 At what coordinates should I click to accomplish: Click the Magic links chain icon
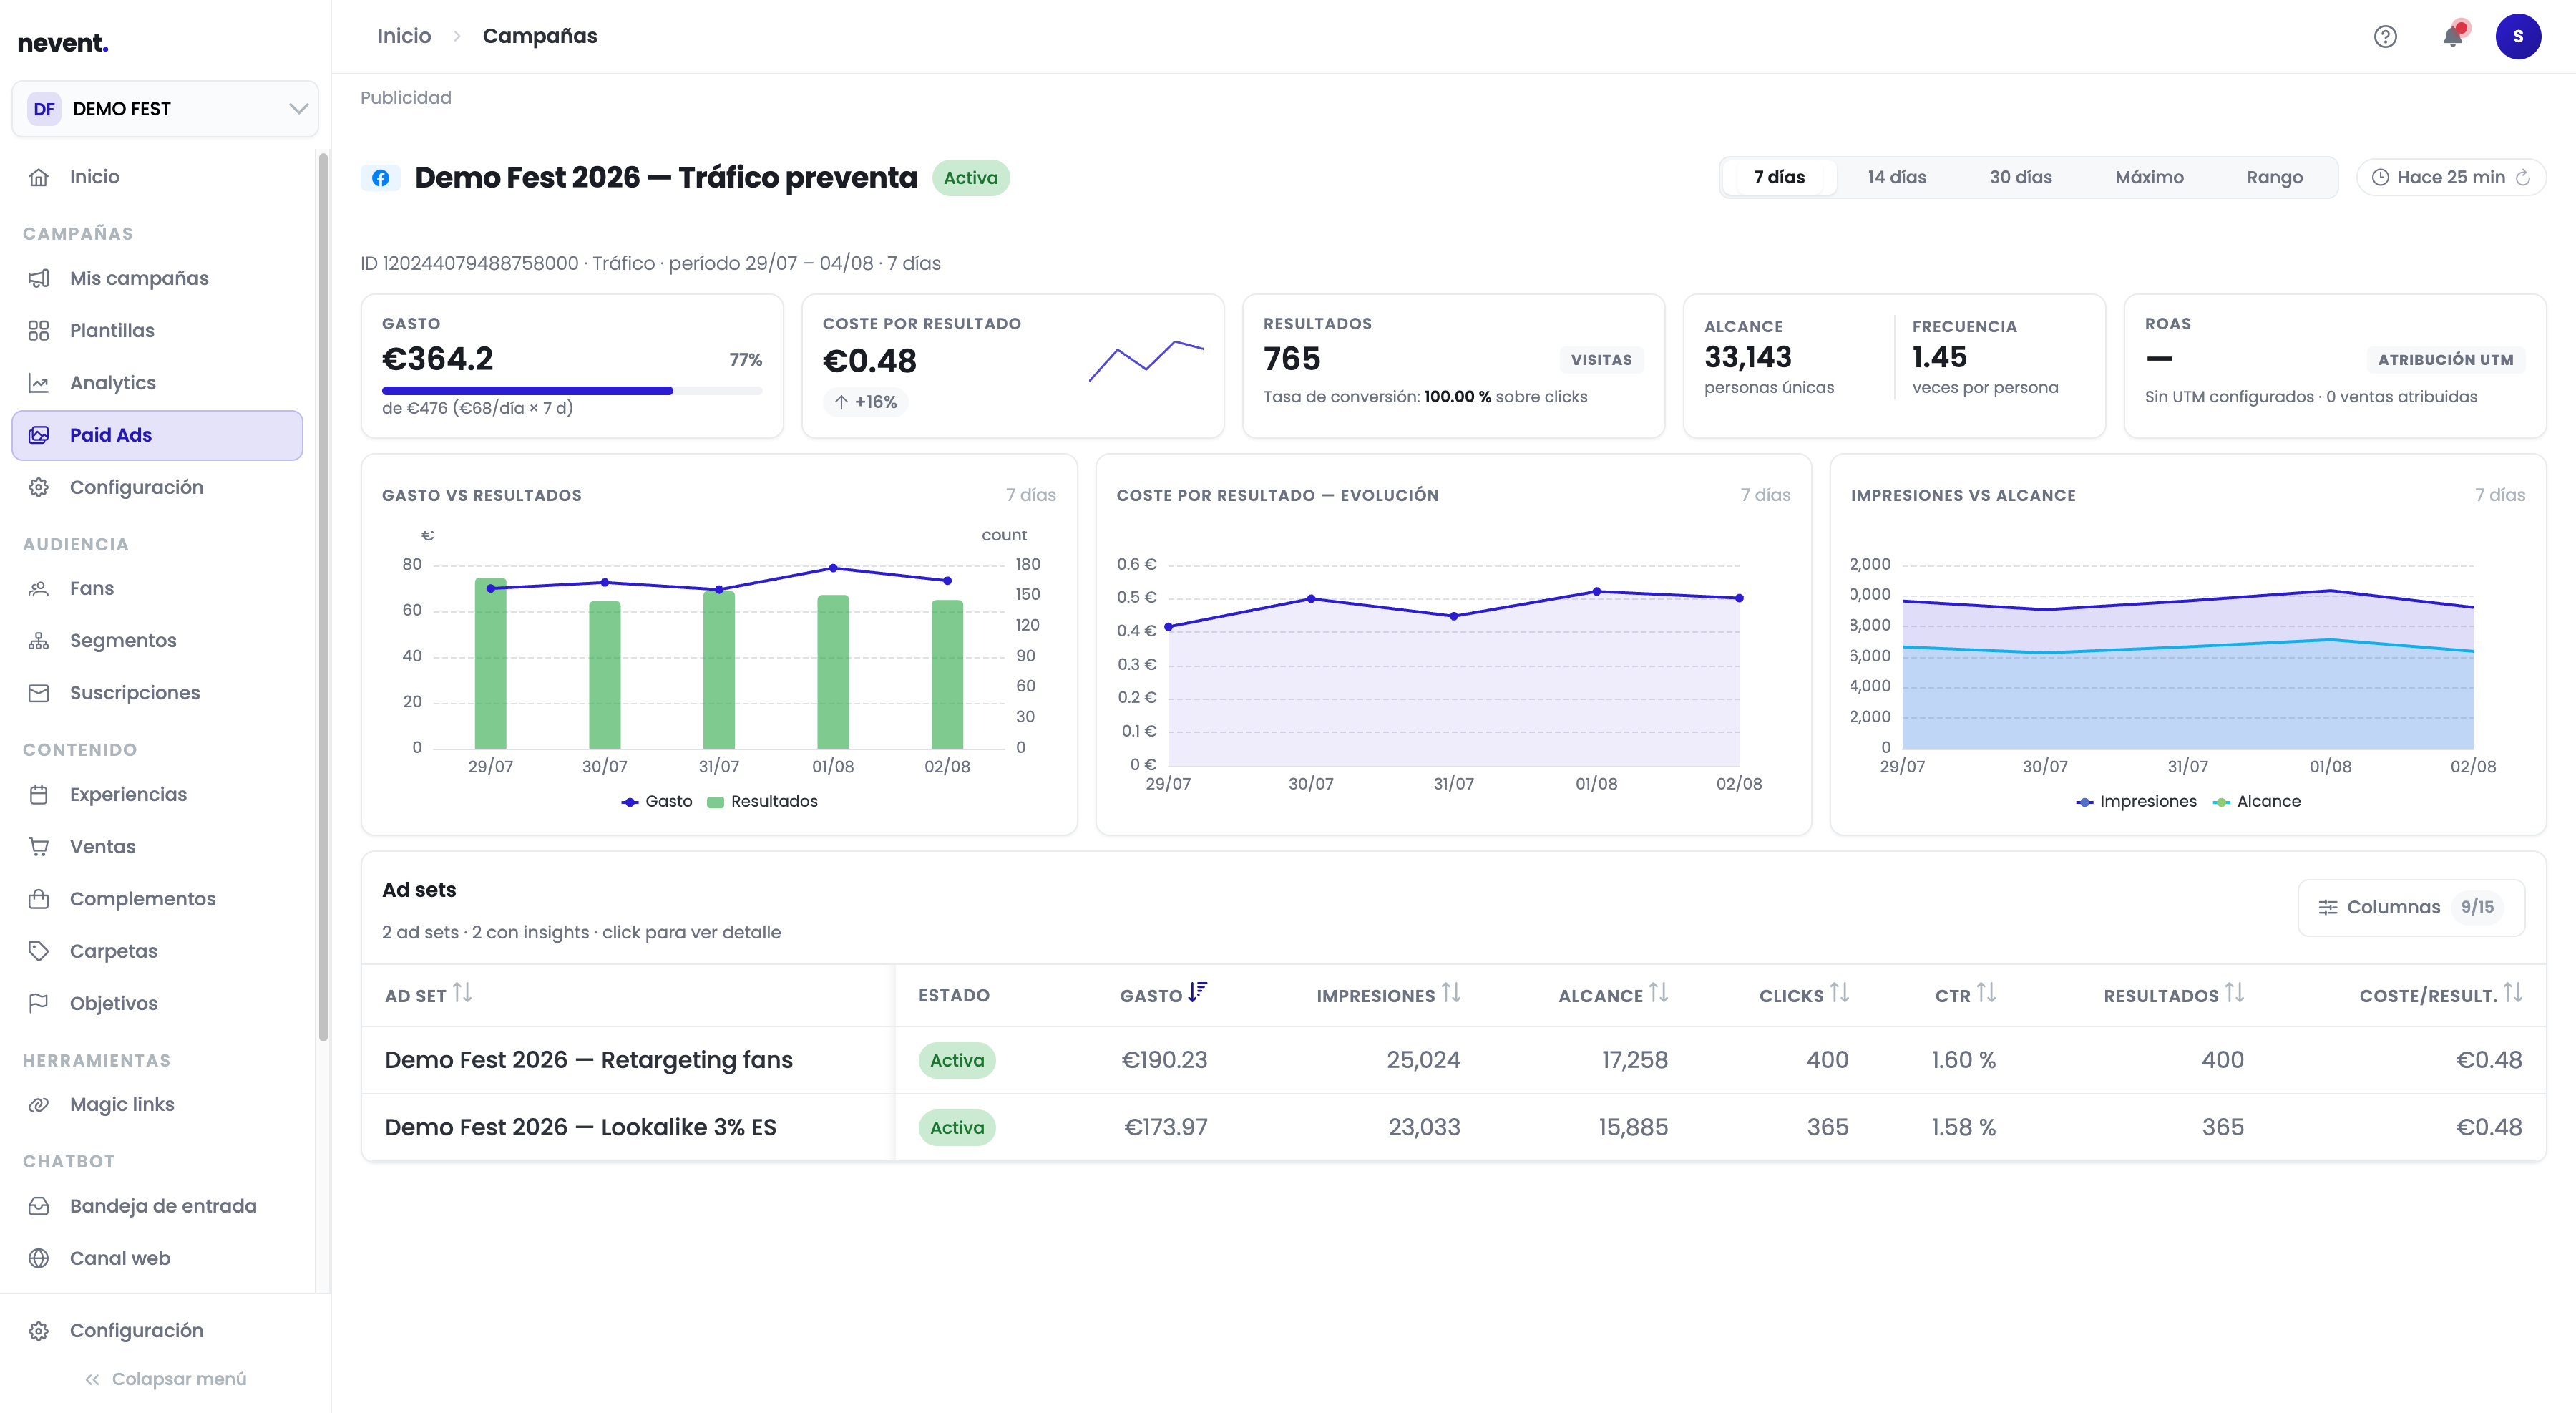coord(39,1105)
